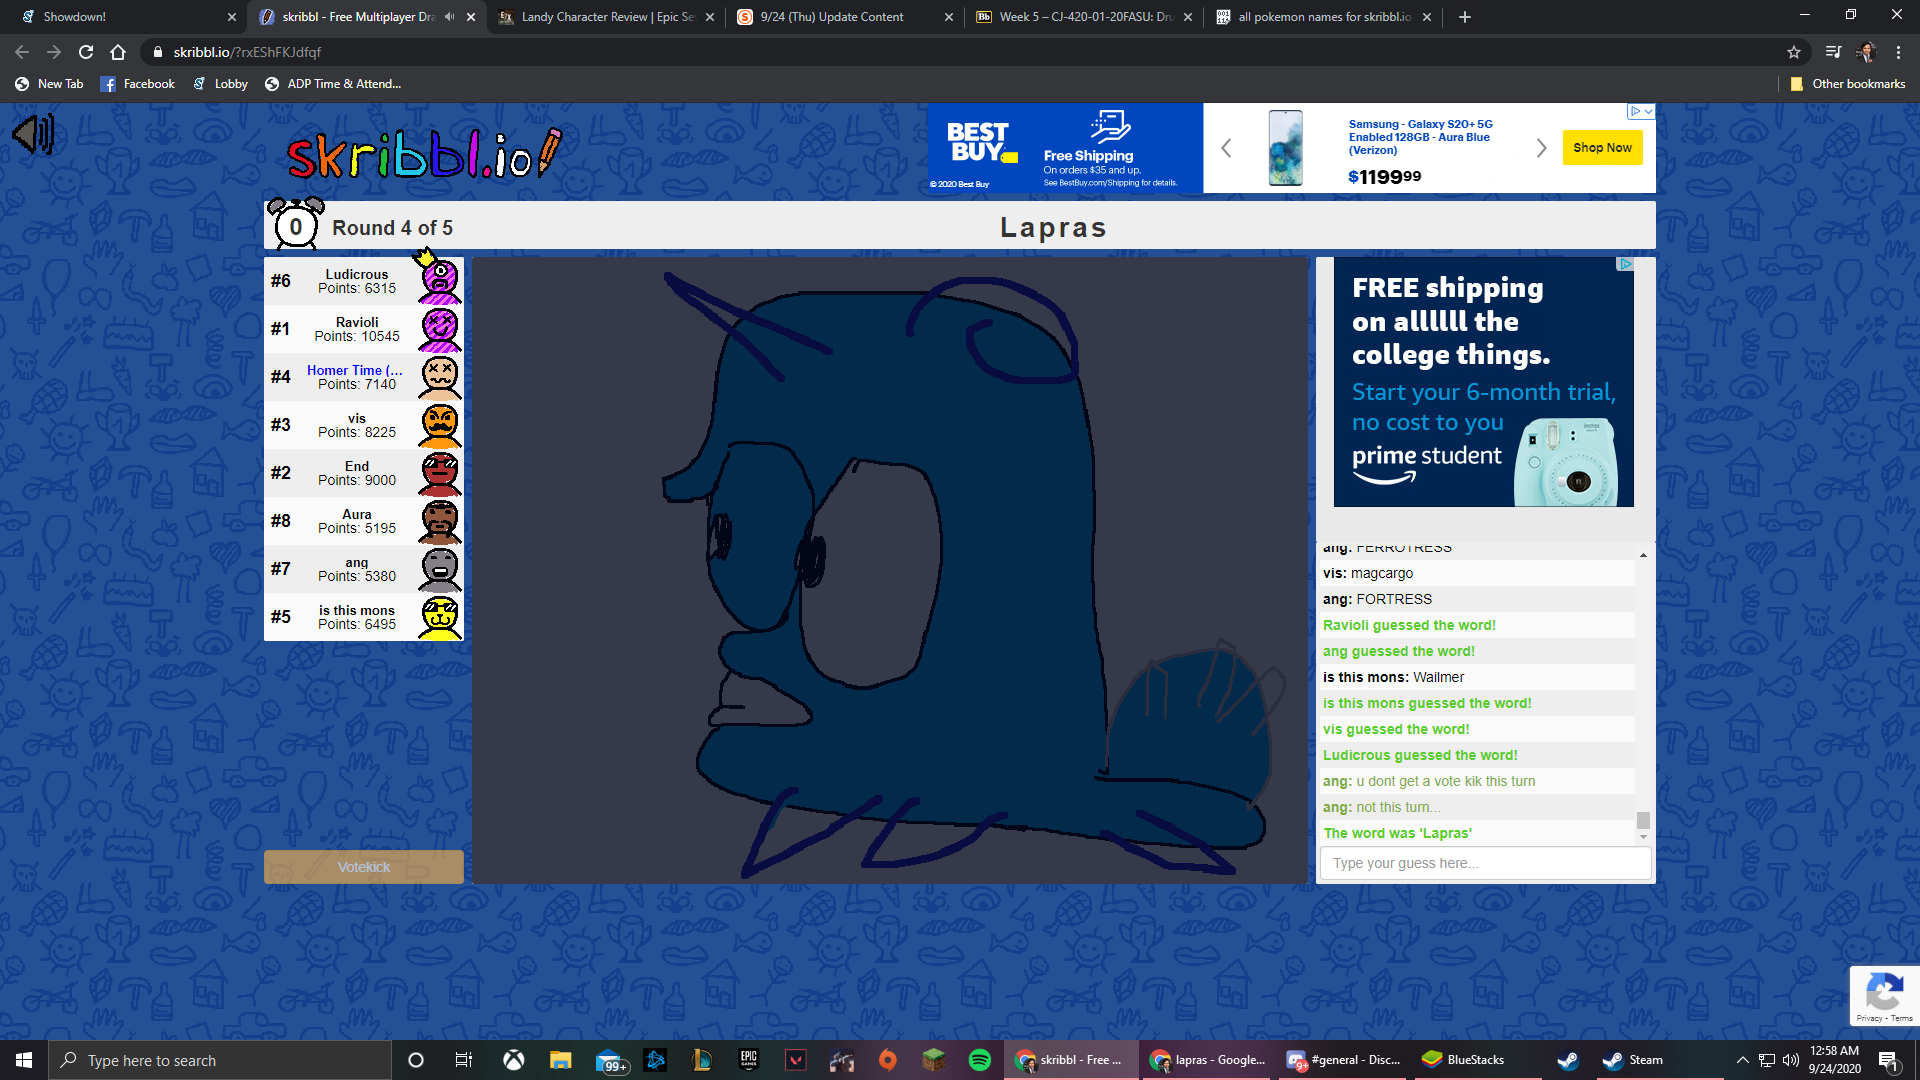Switch to #general Discord taskbar window
Image resolution: width=1920 pixels, height=1080 pixels.
click(x=1343, y=1060)
